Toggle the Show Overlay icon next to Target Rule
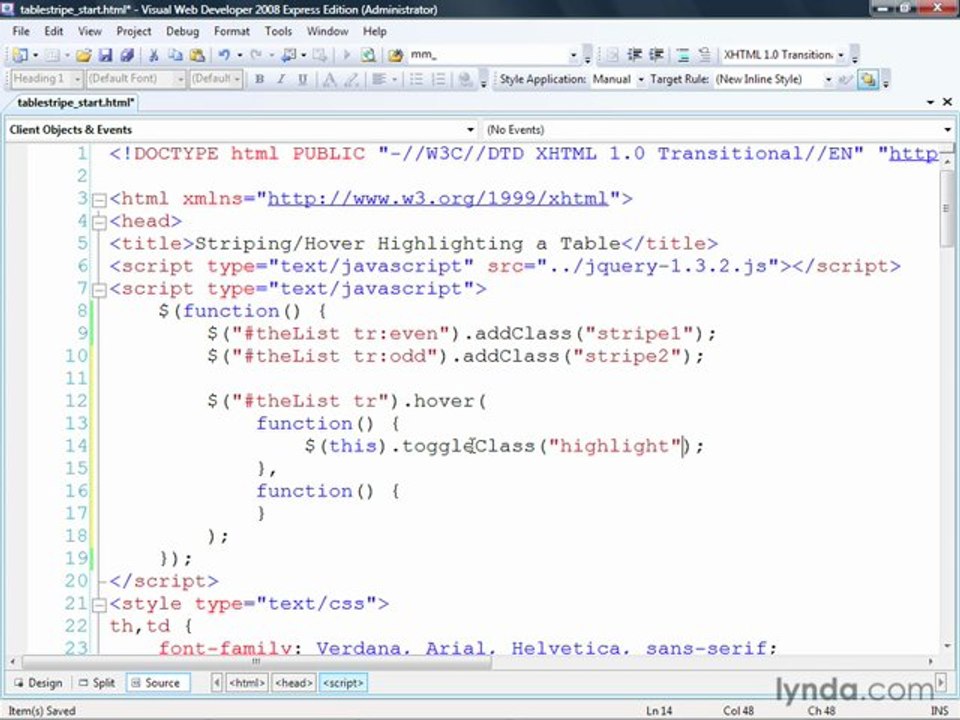This screenshot has height=720, width=960. 868,79
